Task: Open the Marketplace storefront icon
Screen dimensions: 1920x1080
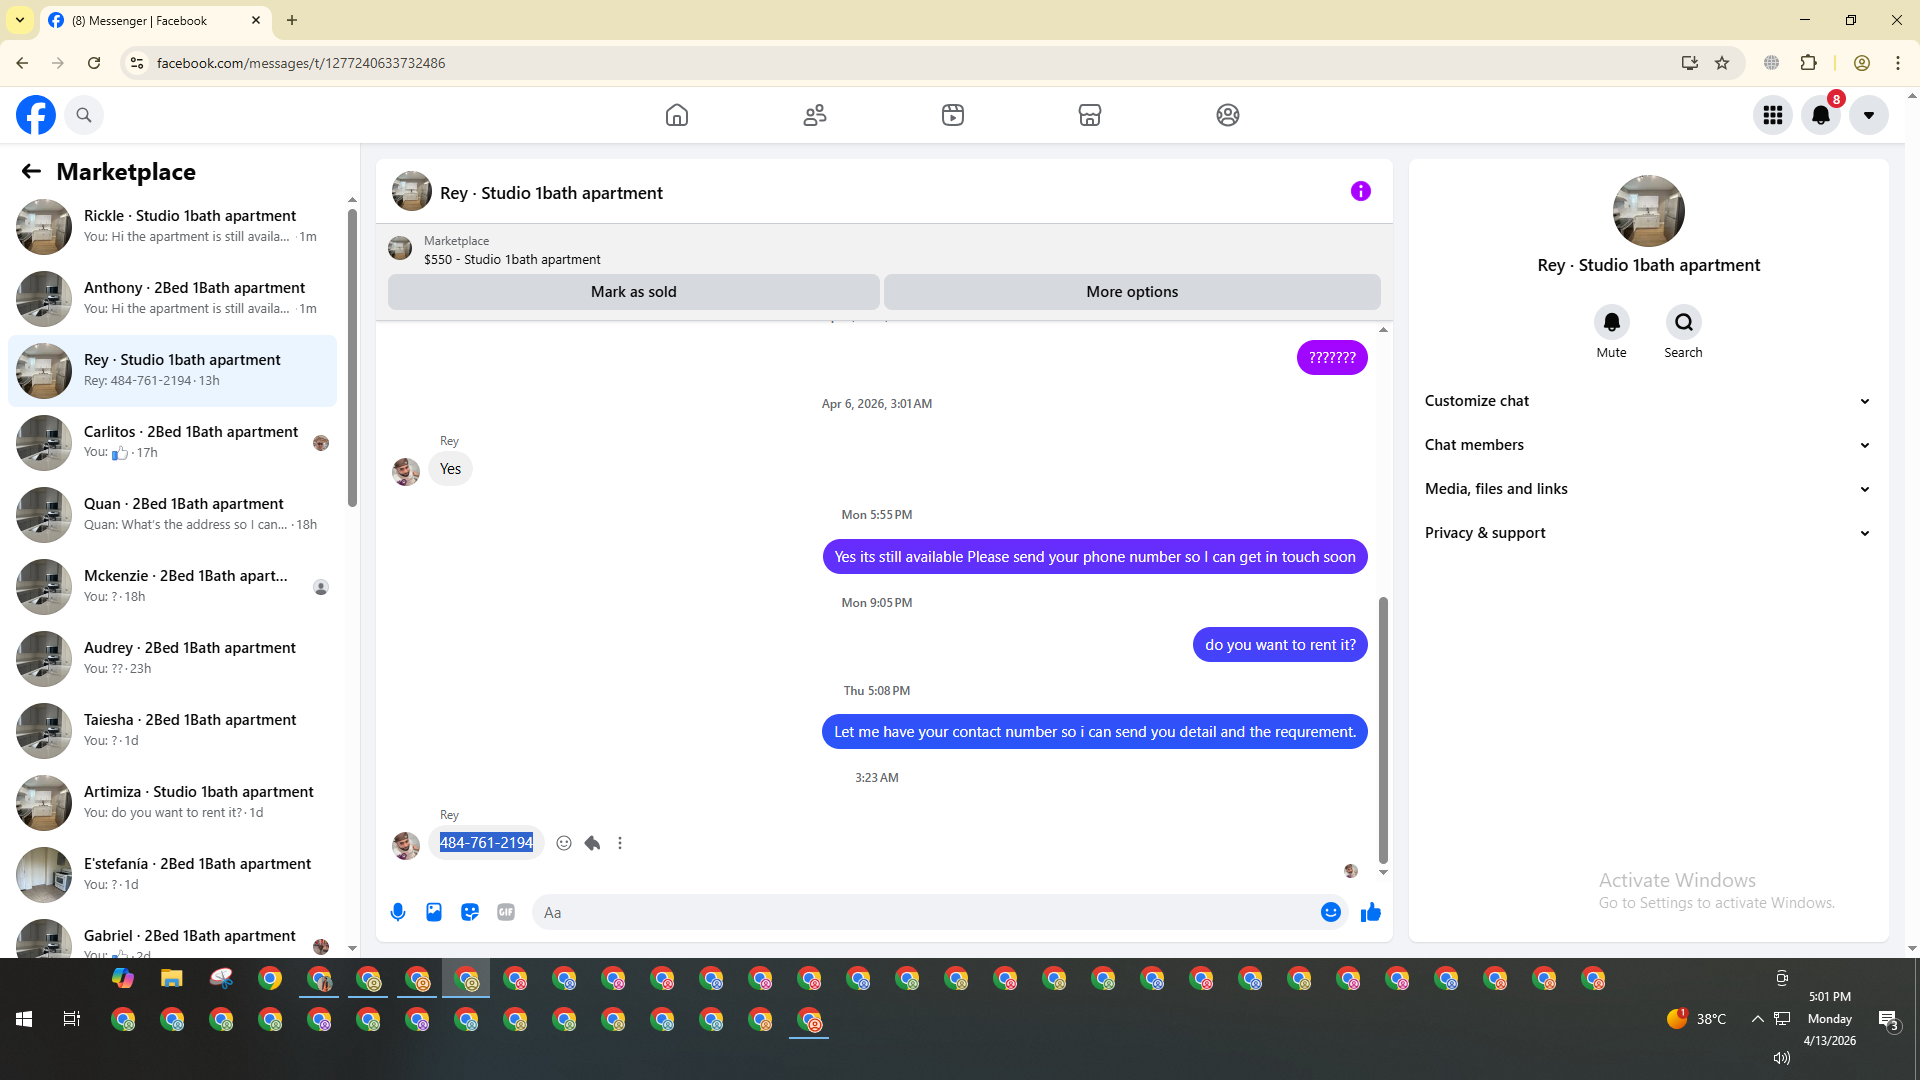Action: [1090, 115]
